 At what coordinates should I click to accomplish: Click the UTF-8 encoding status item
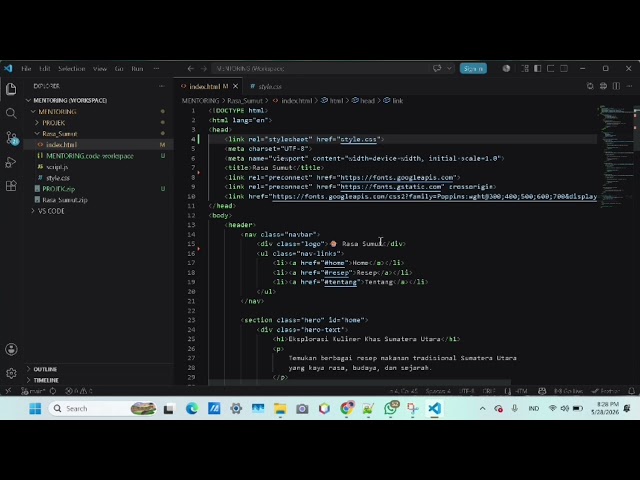click(467, 391)
